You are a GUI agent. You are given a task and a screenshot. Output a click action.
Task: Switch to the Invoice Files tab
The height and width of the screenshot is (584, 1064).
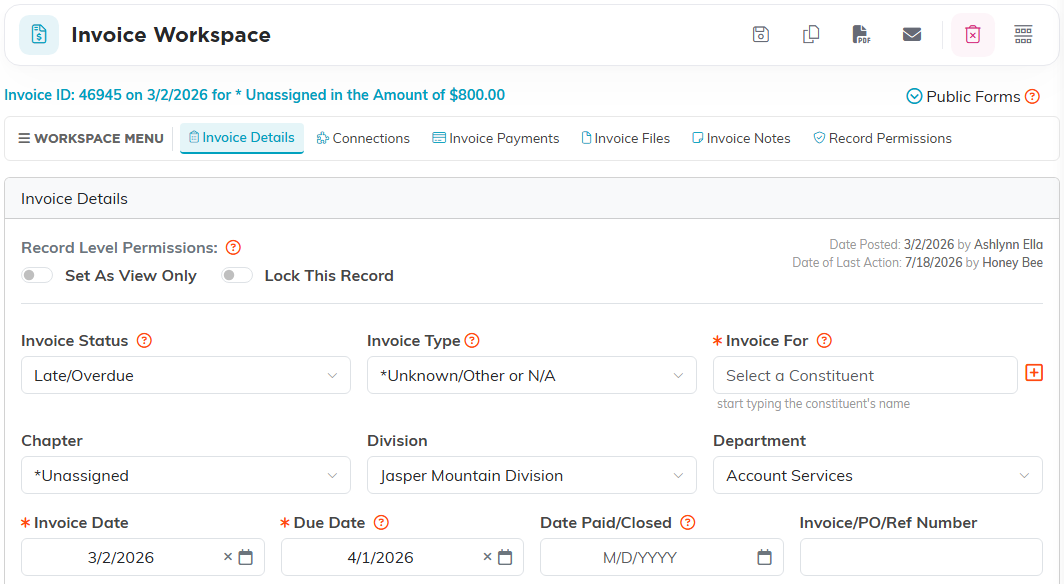(x=625, y=138)
